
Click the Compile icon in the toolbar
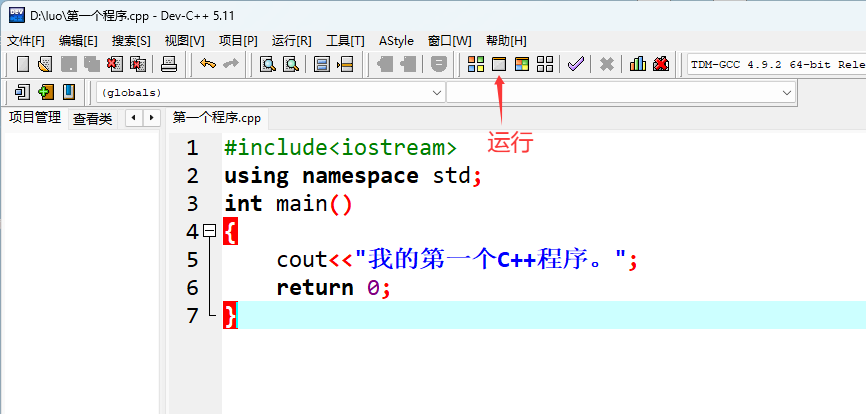475,65
